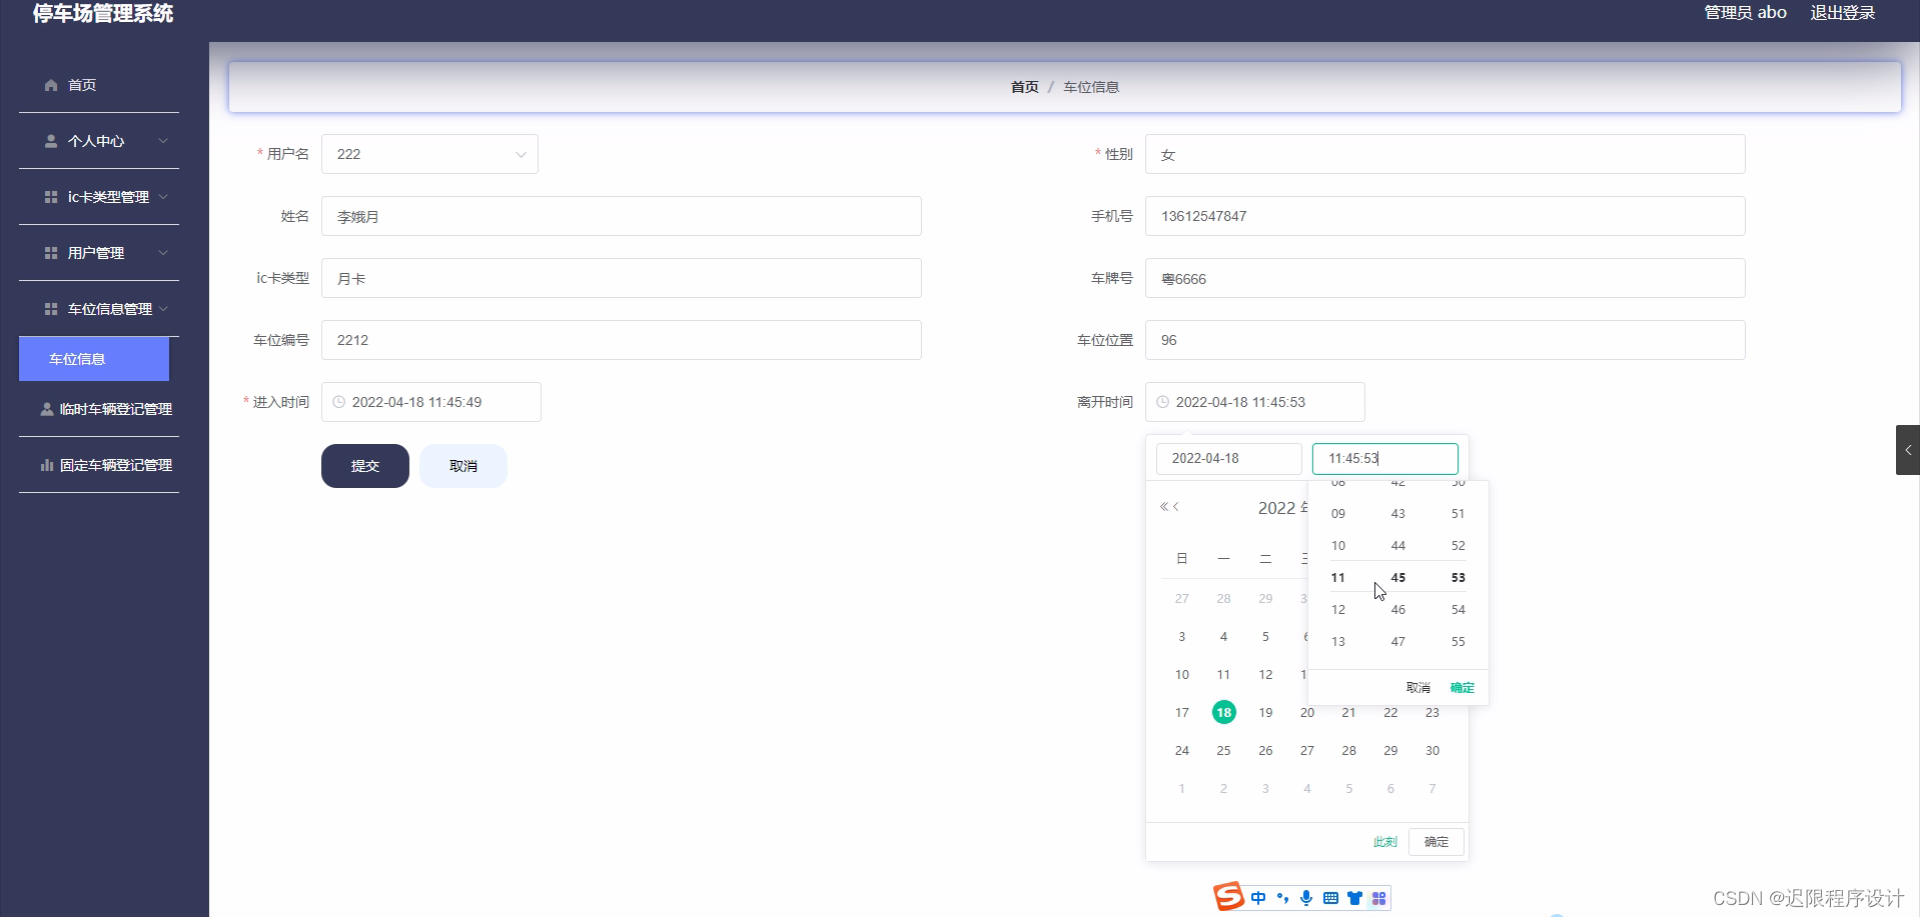Select day 25 in calendar
Image resolution: width=1920 pixels, height=917 pixels.
(1223, 750)
